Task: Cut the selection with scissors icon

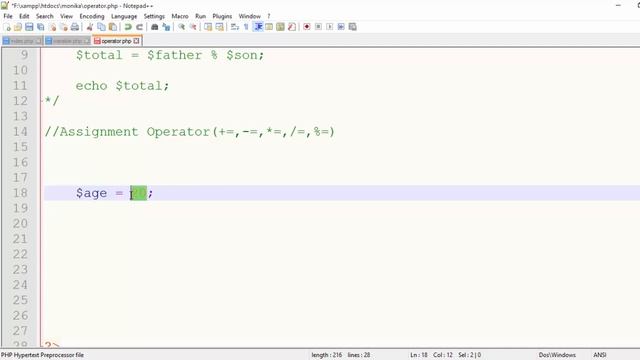Action: click(x=90, y=27)
